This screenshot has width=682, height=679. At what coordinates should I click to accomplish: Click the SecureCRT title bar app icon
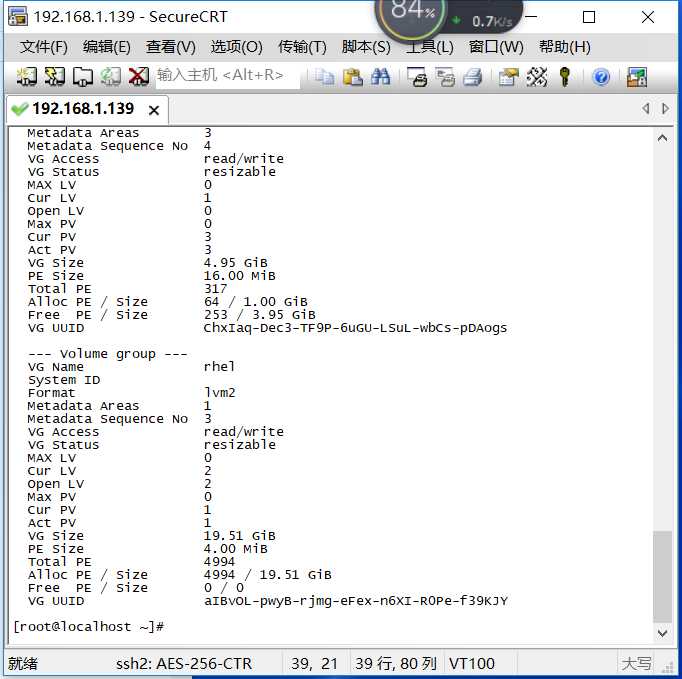coord(18,17)
